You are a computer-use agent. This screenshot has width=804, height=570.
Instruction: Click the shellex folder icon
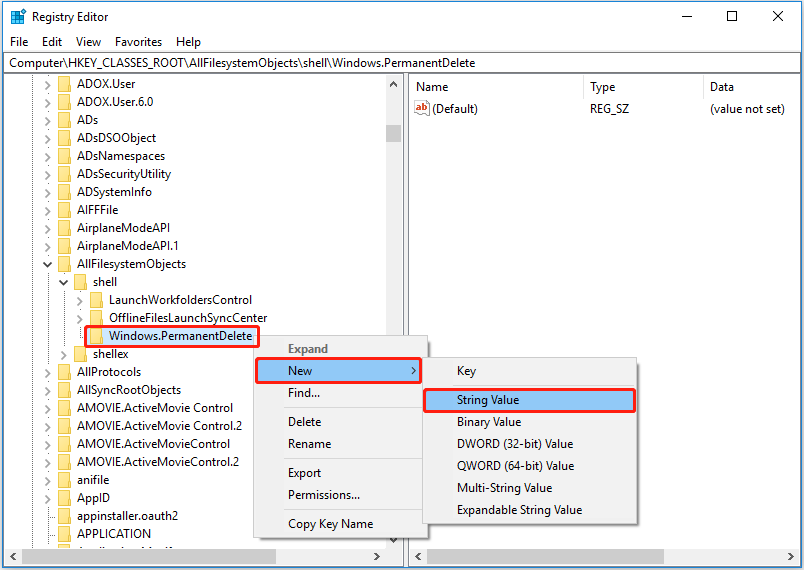pyautogui.click(x=80, y=354)
